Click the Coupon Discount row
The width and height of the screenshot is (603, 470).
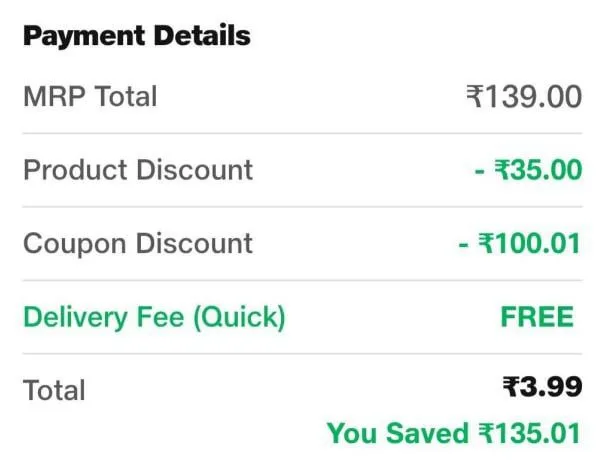(301, 243)
